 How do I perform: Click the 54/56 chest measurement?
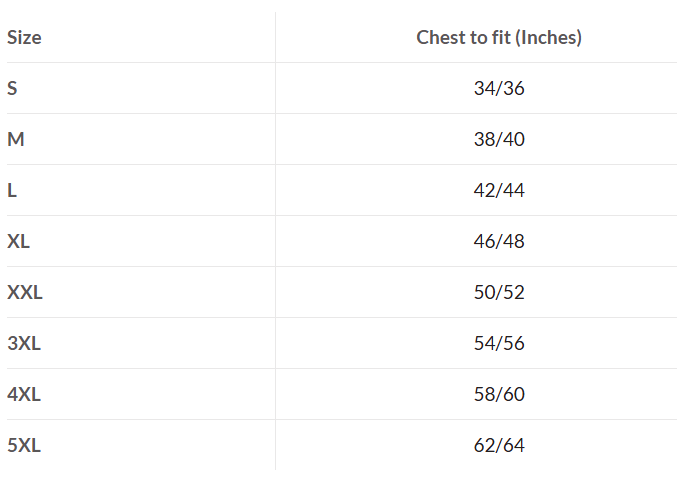pos(499,343)
